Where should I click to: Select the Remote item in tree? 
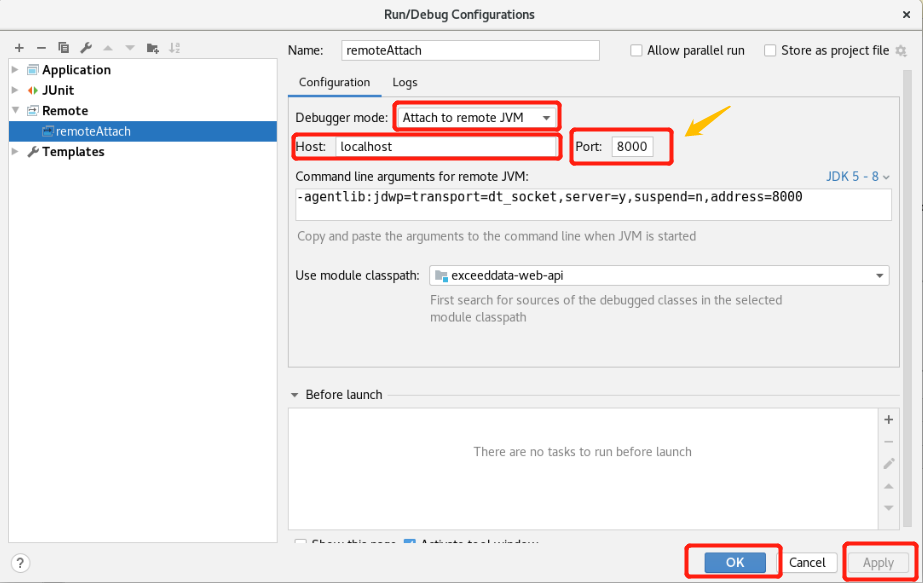click(x=65, y=111)
